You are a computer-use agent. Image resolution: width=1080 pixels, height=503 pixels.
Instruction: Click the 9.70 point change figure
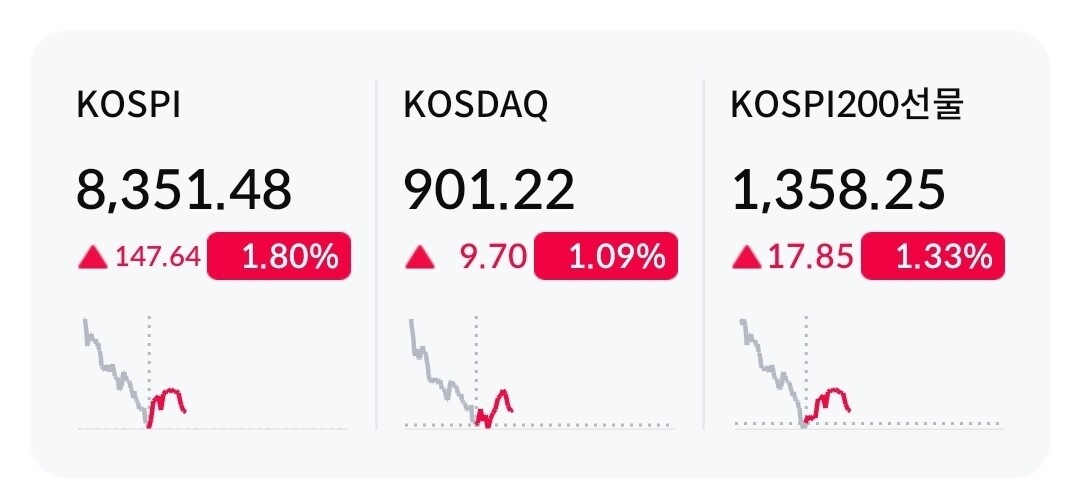click(495, 257)
